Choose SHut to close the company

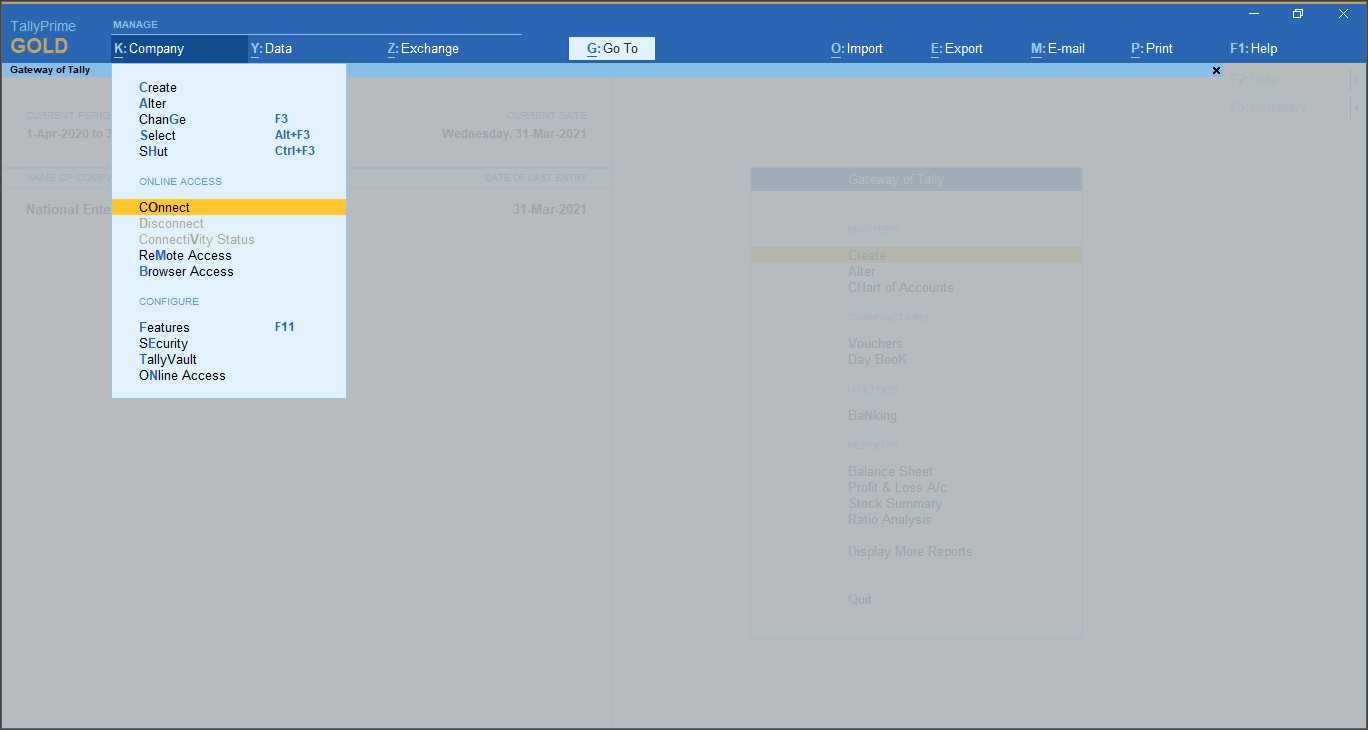(x=153, y=151)
